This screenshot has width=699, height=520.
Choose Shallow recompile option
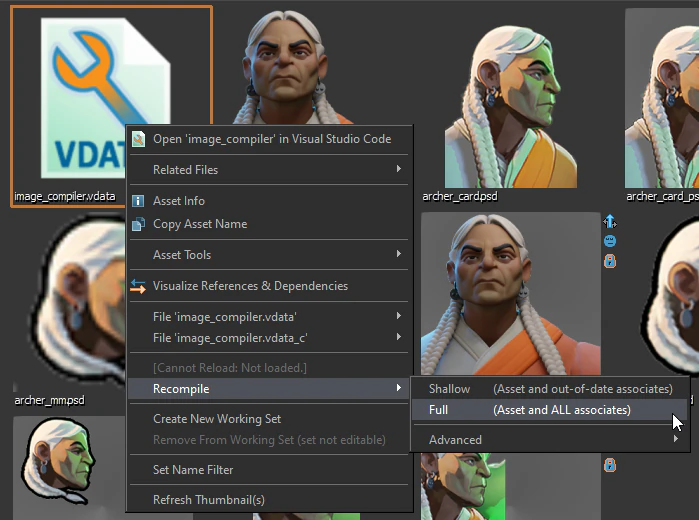click(x=550, y=389)
